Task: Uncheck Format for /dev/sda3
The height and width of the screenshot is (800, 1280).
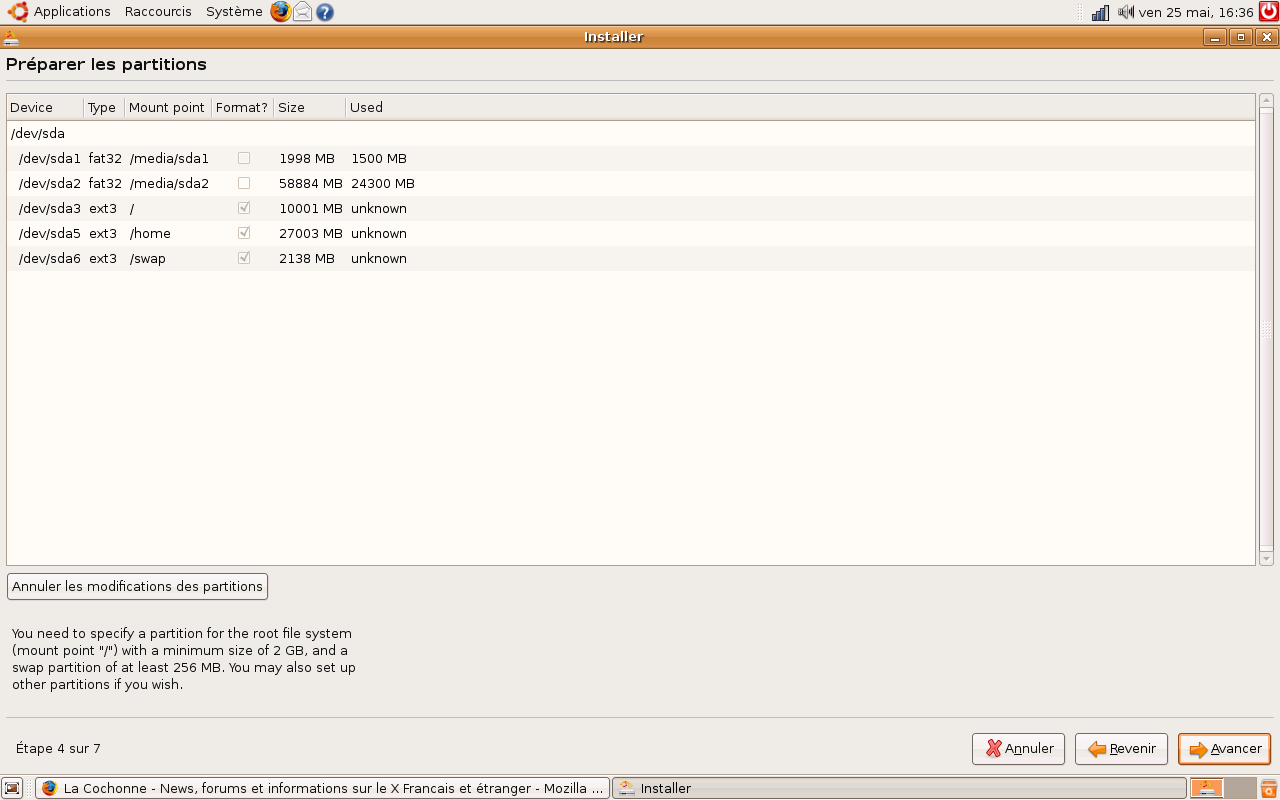Action: tap(243, 208)
